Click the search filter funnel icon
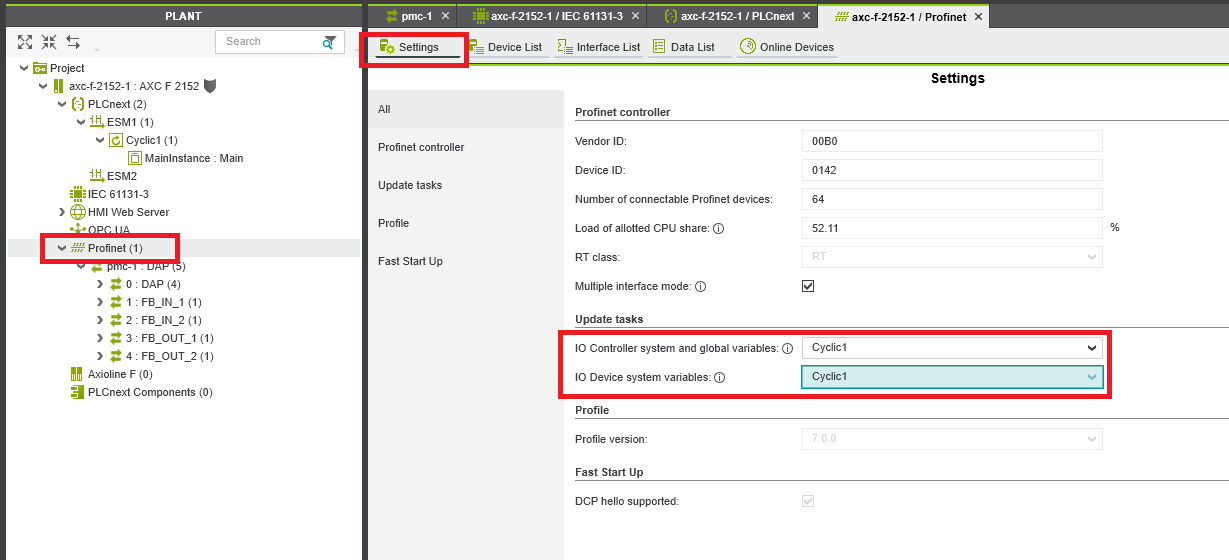This screenshot has height=560, width=1229. pyautogui.click(x=329, y=42)
